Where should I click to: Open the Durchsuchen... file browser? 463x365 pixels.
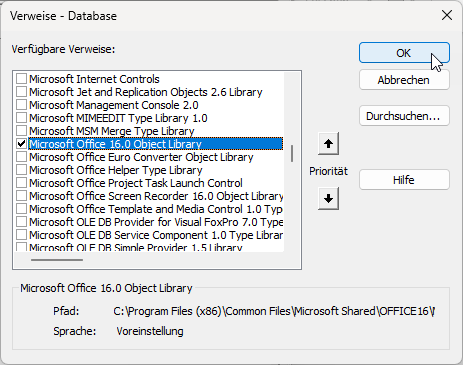tap(404, 116)
